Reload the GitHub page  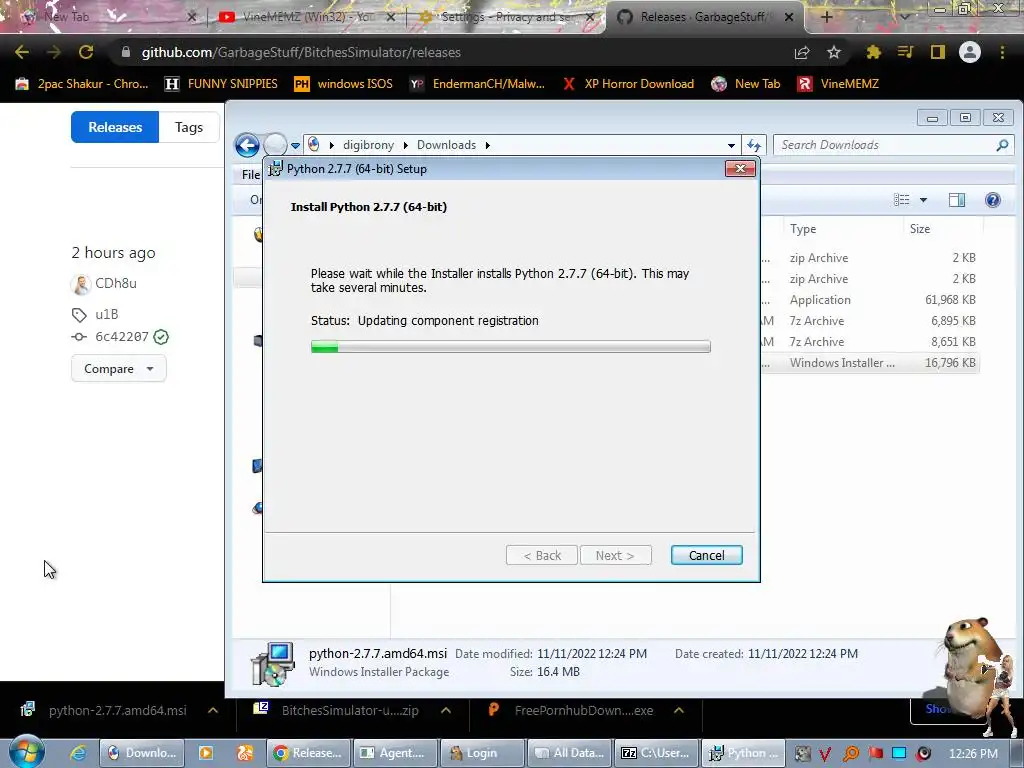pyautogui.click(x=86, y=52)
